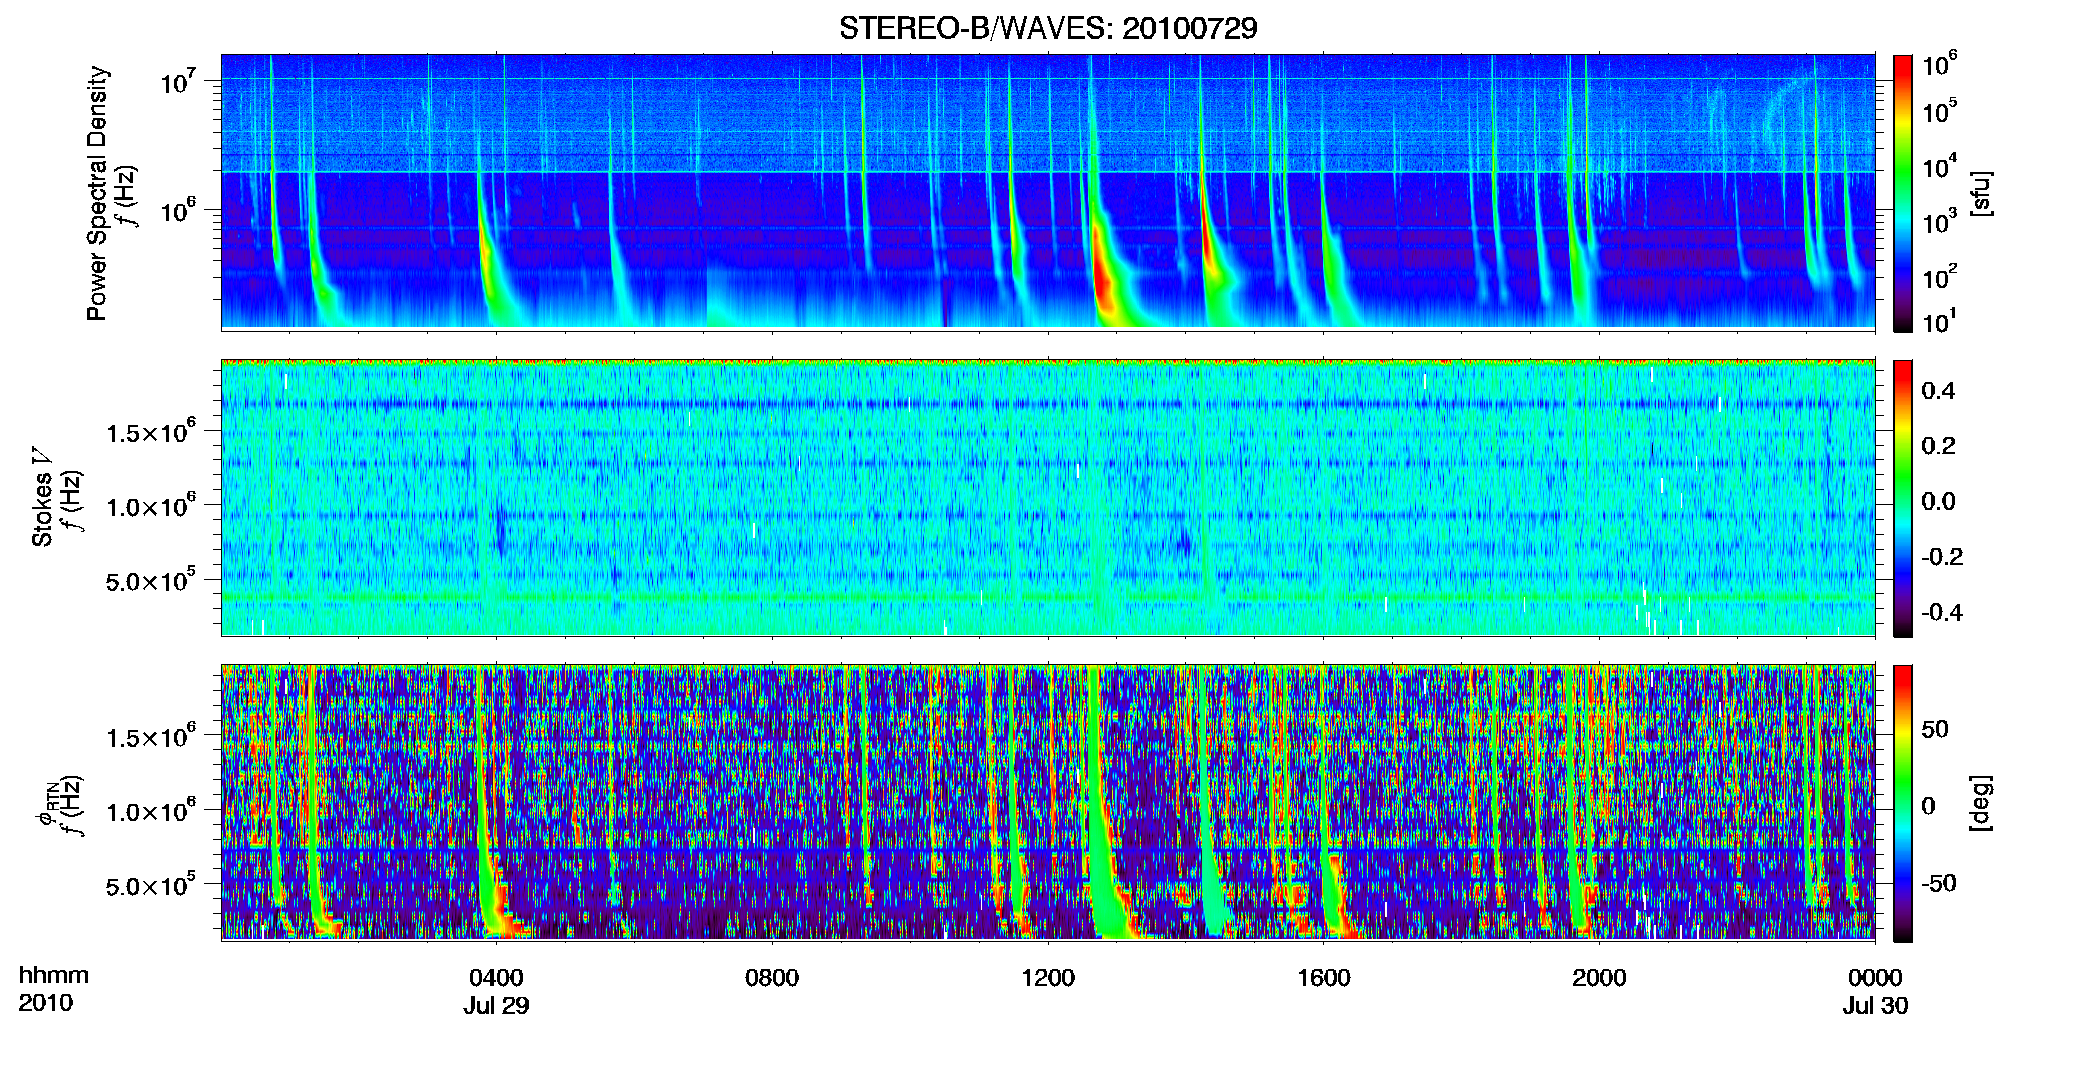Click the plot title STEREO-B/WAVES: 20100729
Screen dimensions: 2096x1080
point(1048,28)
